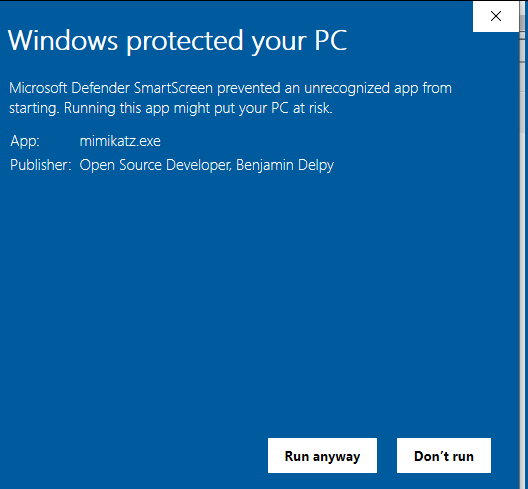The width and height of the screenshot is (528, 489).
Task: Click the SmartScreen warning message paragraph
Action: click(230, 98)
